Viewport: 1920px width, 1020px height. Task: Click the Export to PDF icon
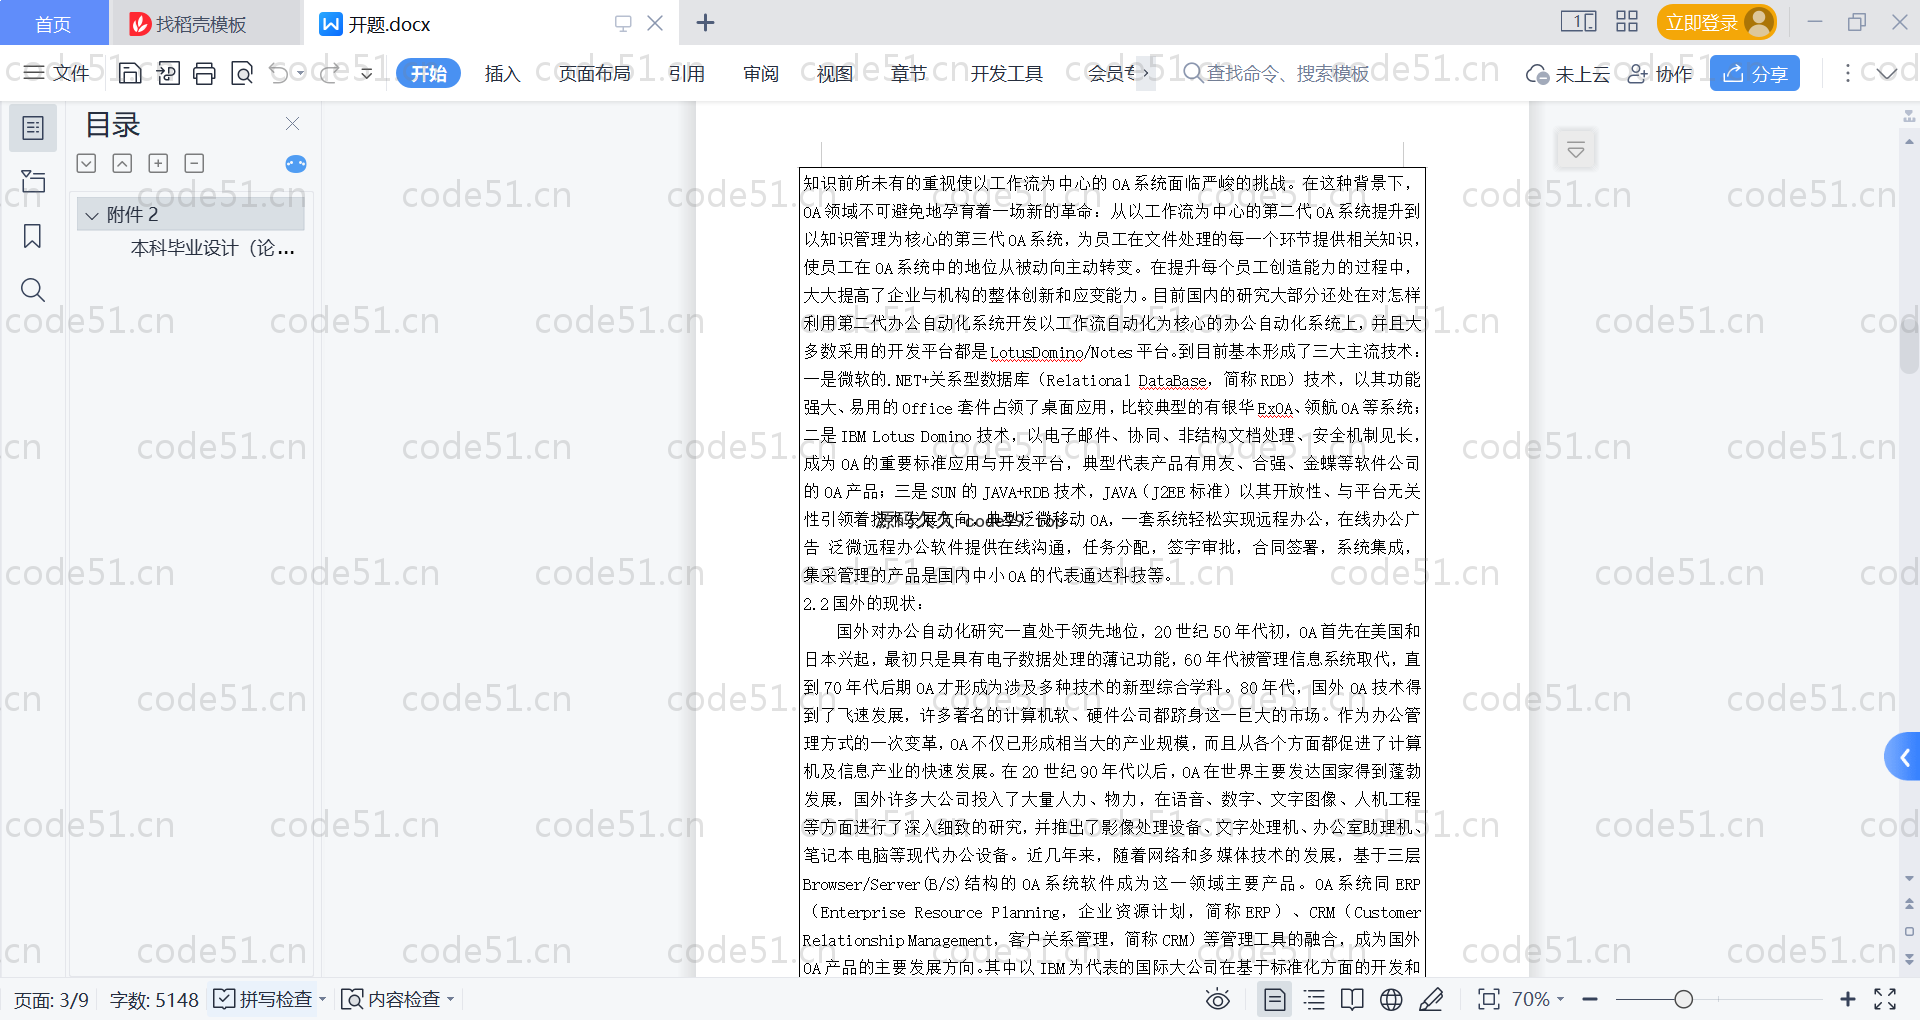tap(168, 73)
